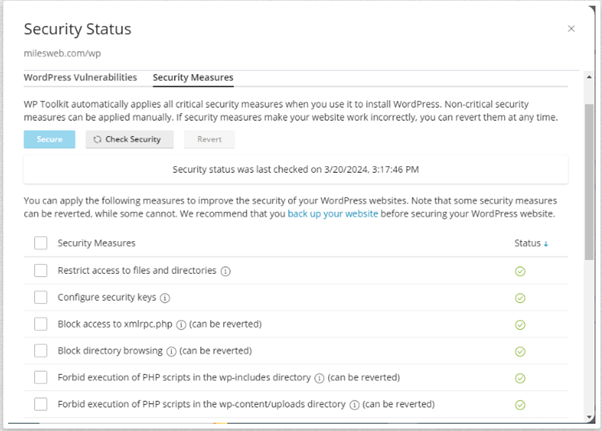The width and height of the screenshot is (602, 431).
Task: Check Forbid PHP scripts in wp-includes checkbox
Action: pyautogui.click(x=41, y=377)
